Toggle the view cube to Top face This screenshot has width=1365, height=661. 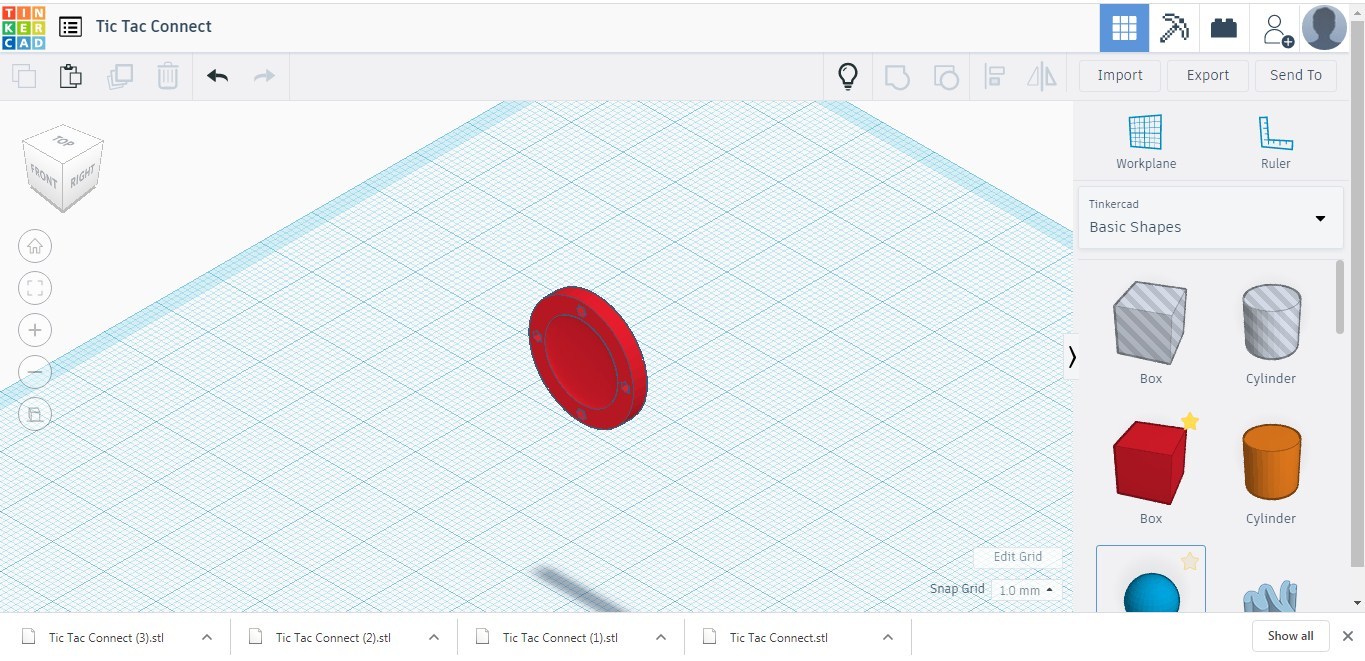pos(62,143)
